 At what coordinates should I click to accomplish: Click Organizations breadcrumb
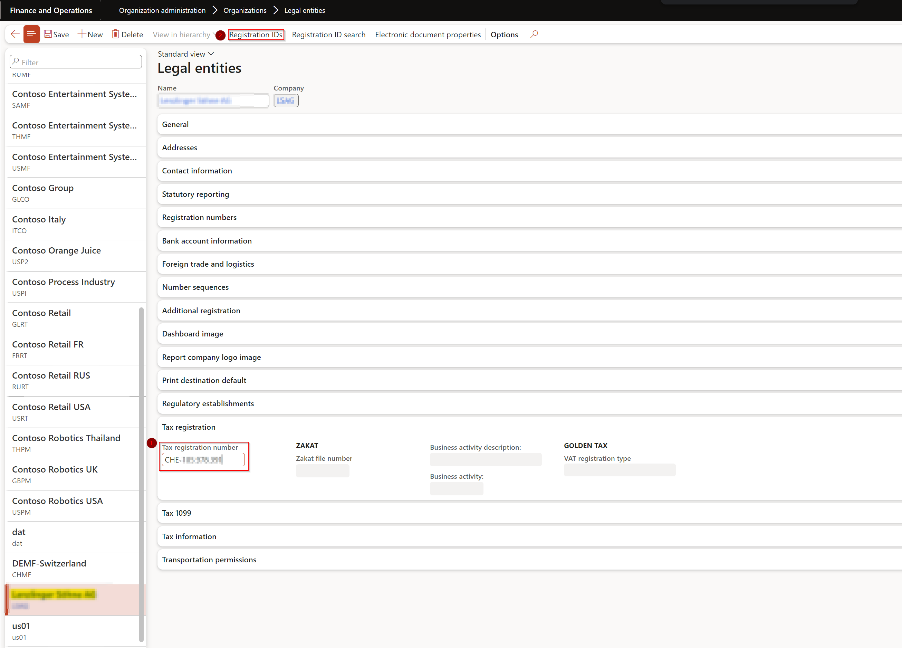(245, 10)
